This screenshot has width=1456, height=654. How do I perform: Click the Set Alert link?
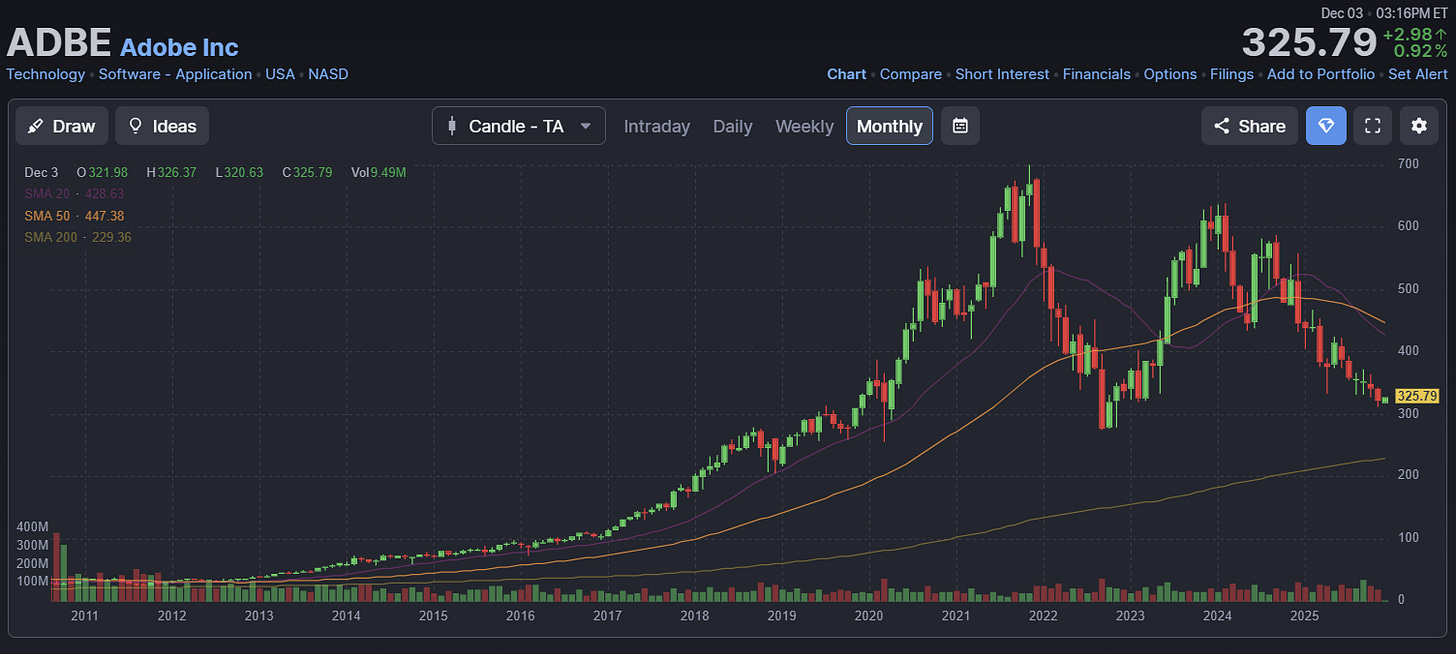tap(1418, 74)
